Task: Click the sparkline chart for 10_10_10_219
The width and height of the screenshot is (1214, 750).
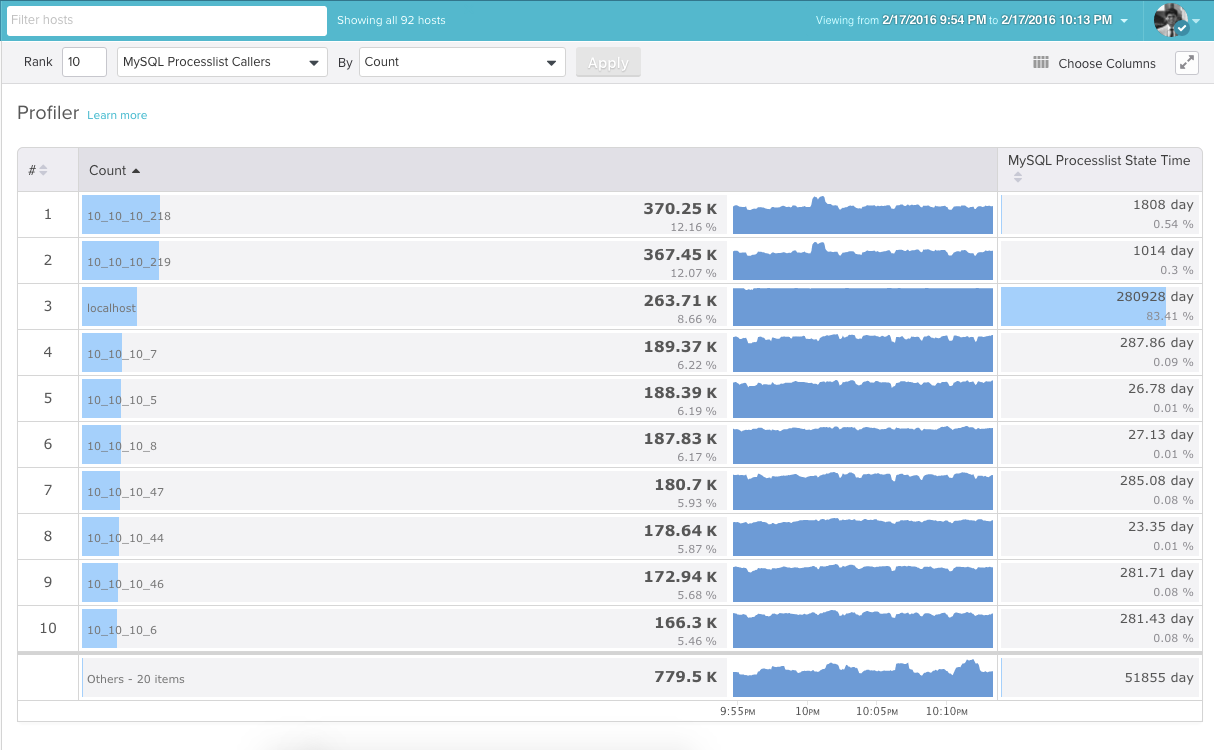Action: click(x=862, y=261)
